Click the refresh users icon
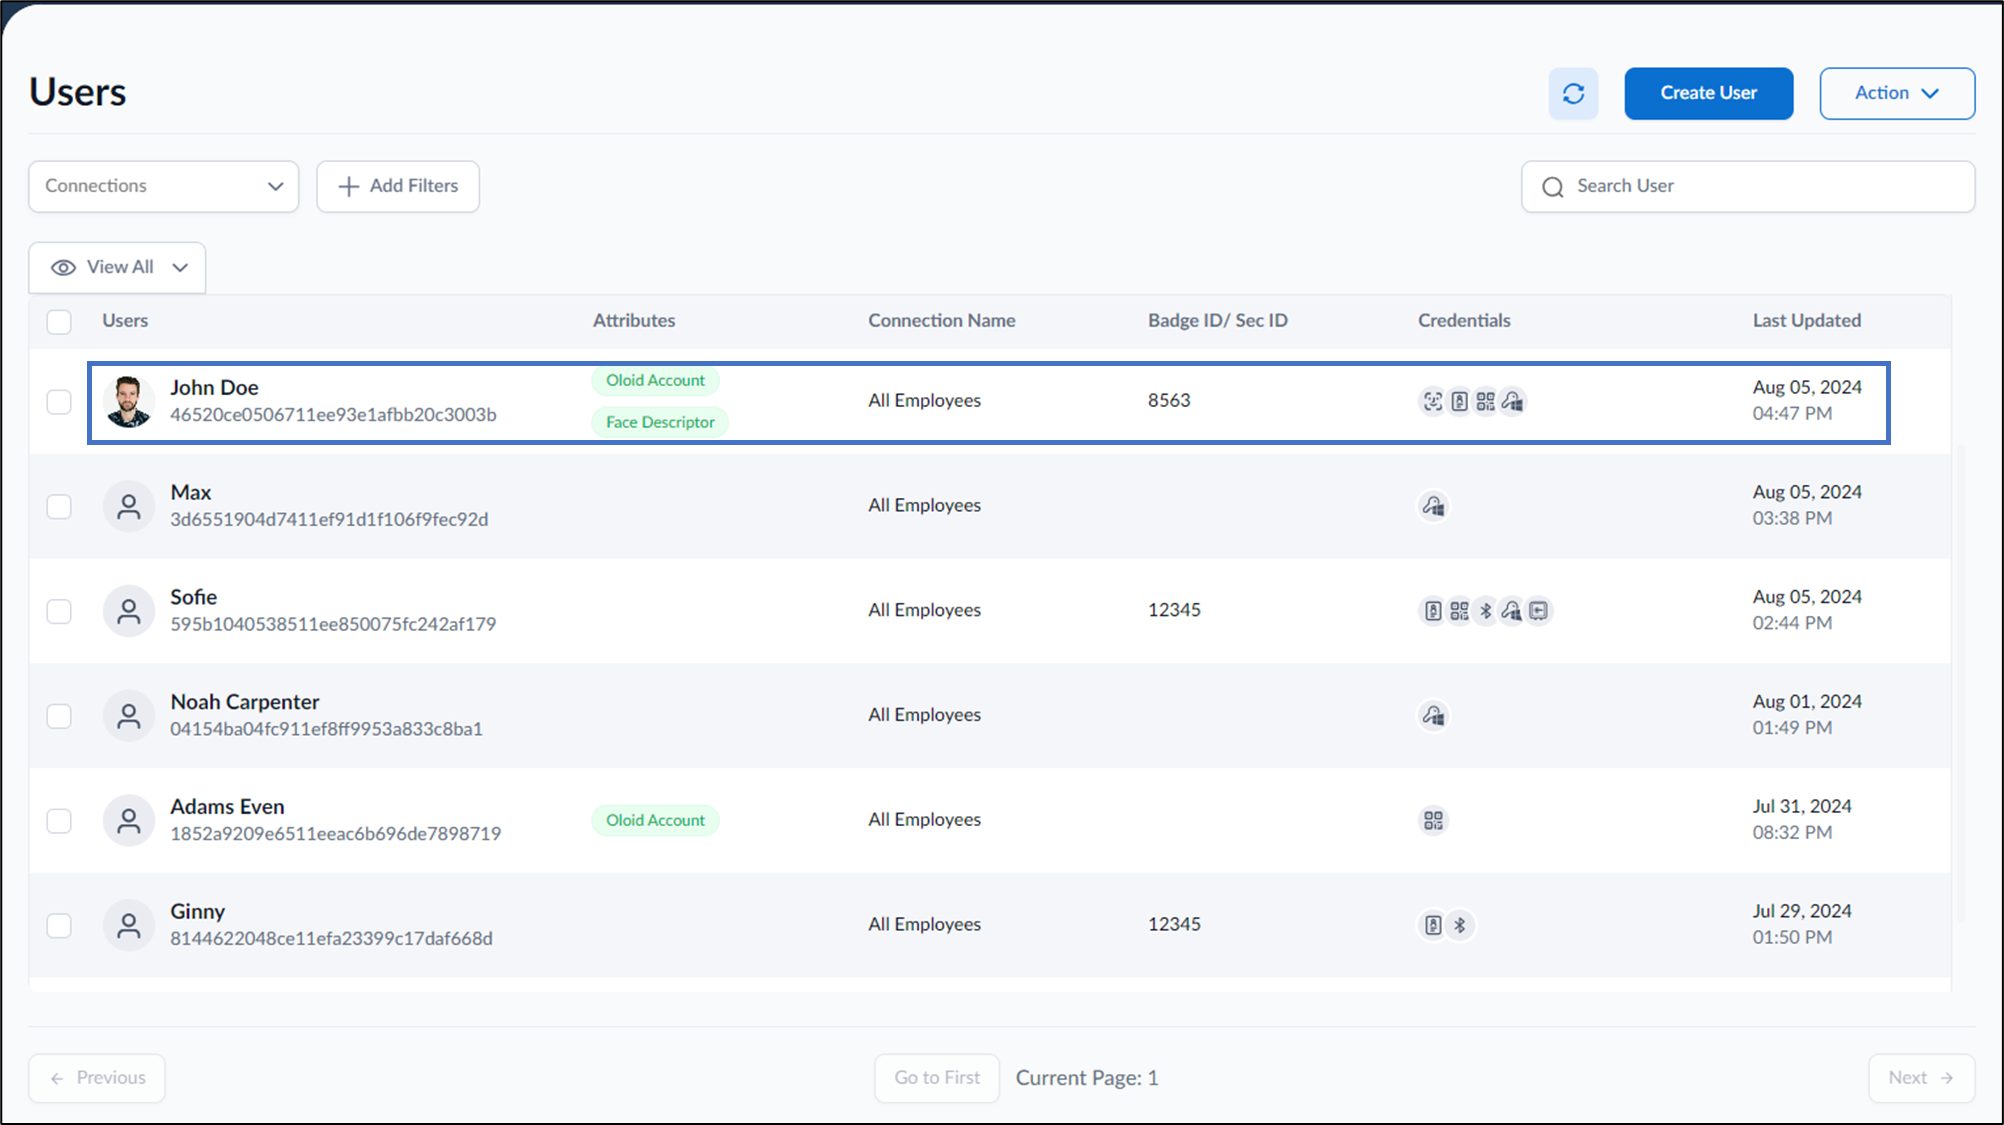The image size is (2004, 1125). 1573,93
